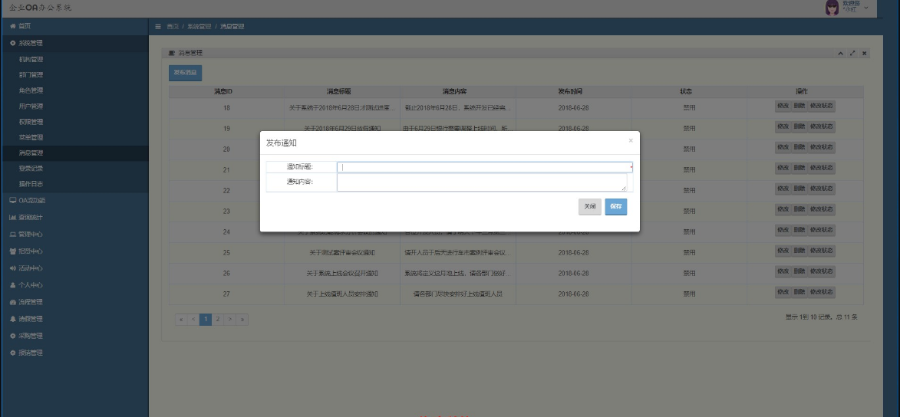Expand the panel to fullscreen
The image size is (900, 417).
[x=852, y=53]
